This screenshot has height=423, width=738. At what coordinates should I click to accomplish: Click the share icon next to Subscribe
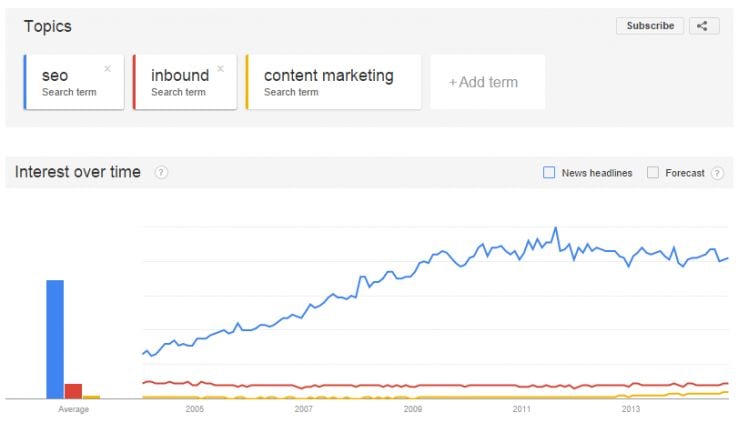point(703,26)
